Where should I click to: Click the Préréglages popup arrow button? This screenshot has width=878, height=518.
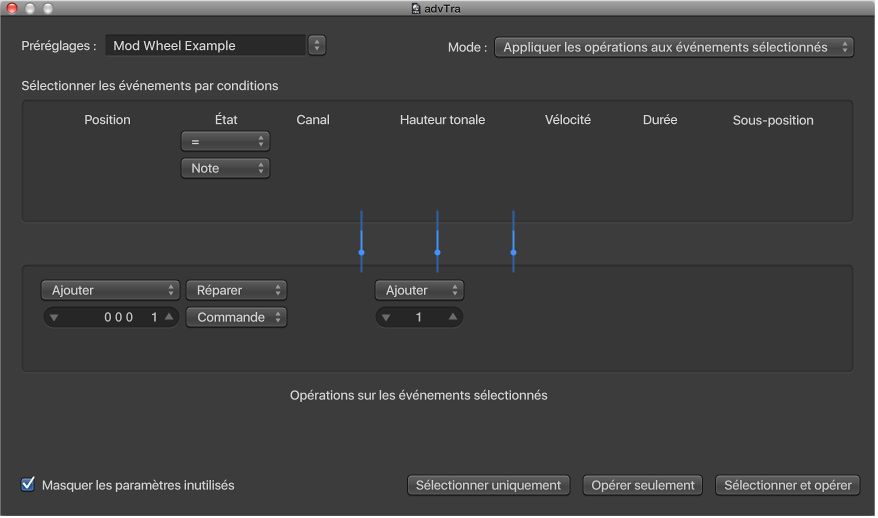317,45
